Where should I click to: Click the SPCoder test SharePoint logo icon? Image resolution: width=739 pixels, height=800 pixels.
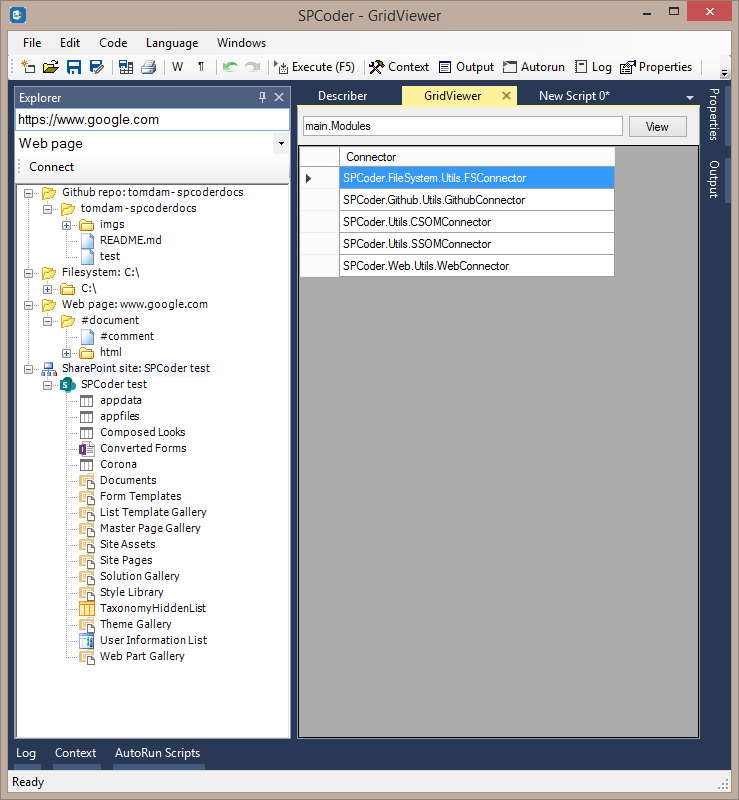pos(68,385)
